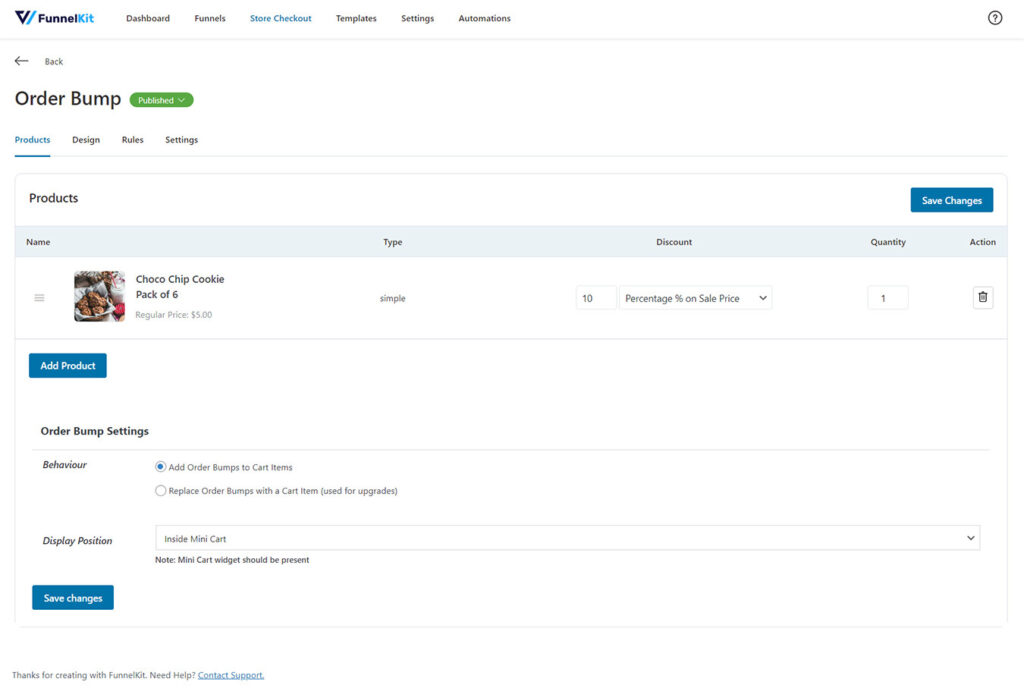Click the Display Position setting label

coord(77,540)
